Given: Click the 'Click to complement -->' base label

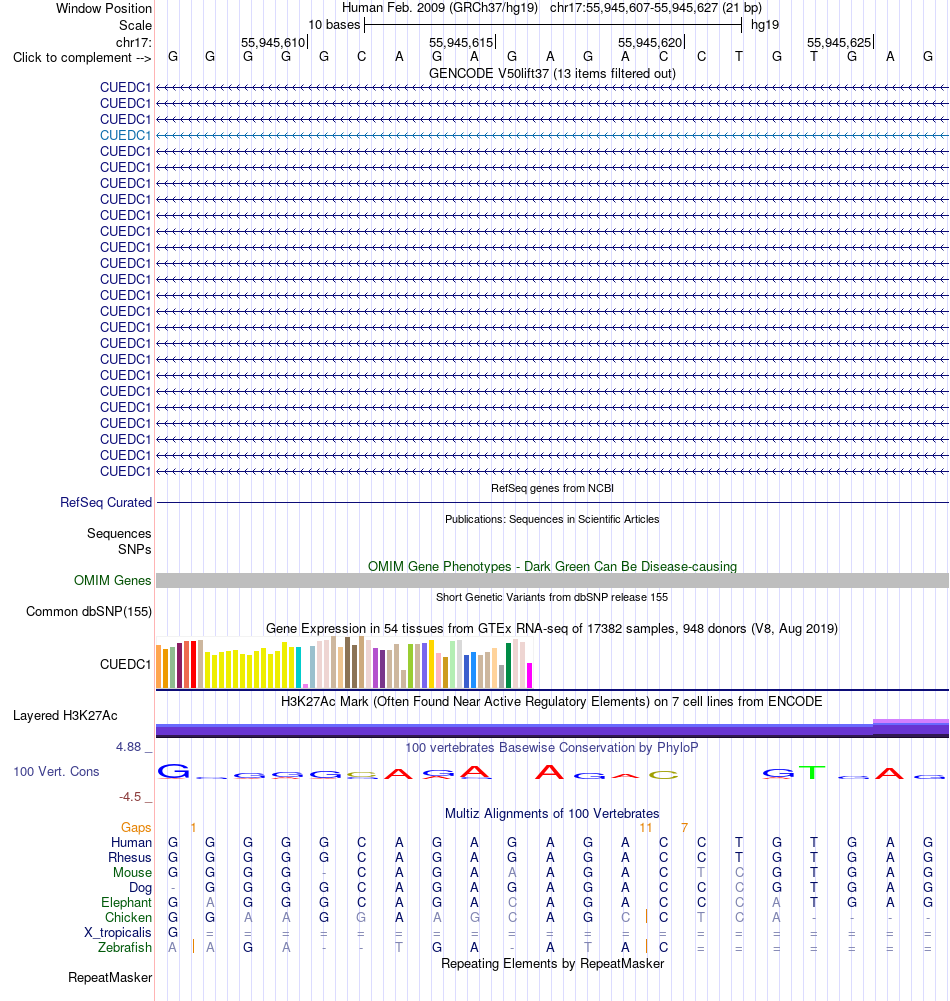Looking at the screenshot, I should click(82, 57).
